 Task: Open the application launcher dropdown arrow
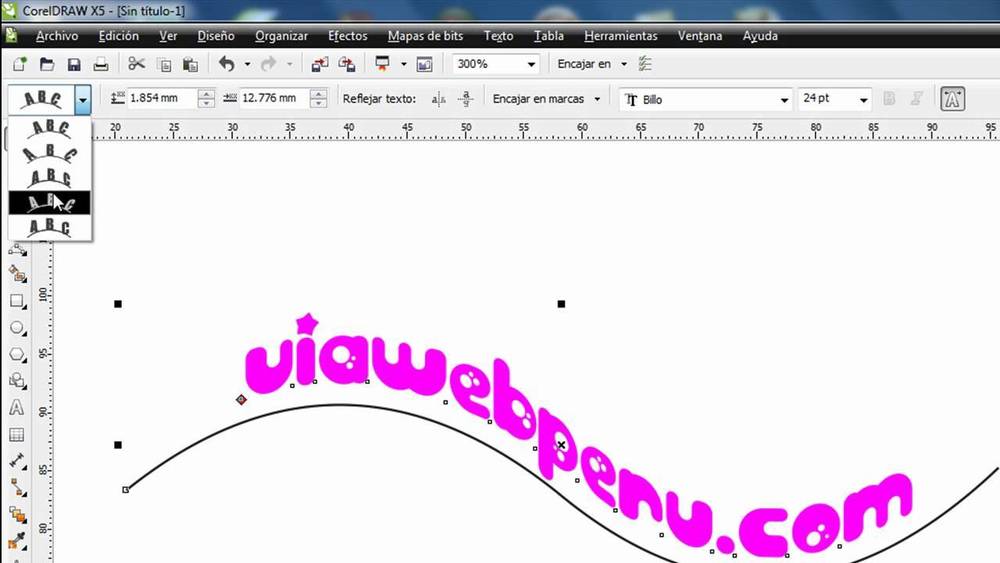403,64
